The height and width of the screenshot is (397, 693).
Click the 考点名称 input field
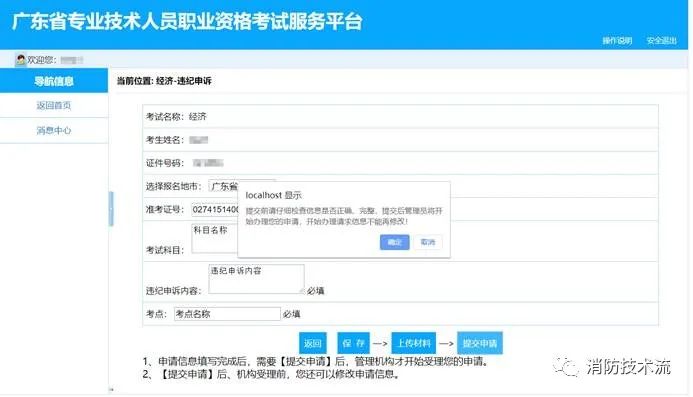coord(227,314)
